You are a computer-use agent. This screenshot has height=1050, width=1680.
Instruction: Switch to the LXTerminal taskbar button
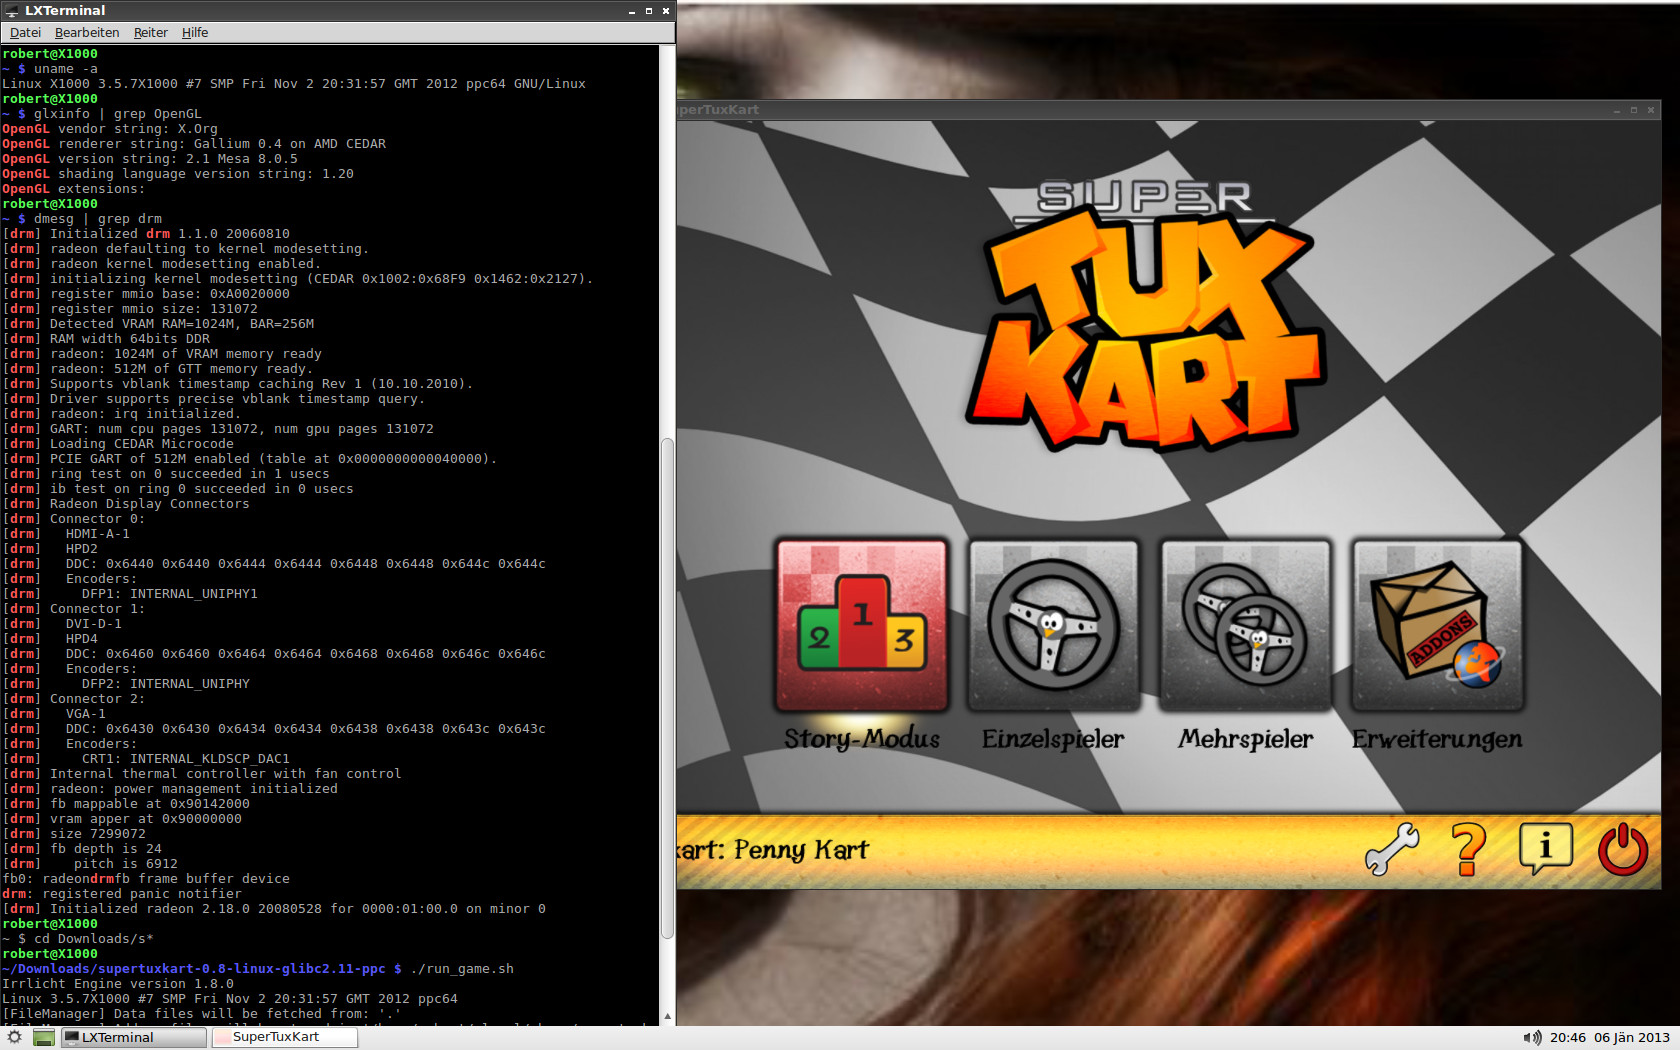tap(134, 1038)
